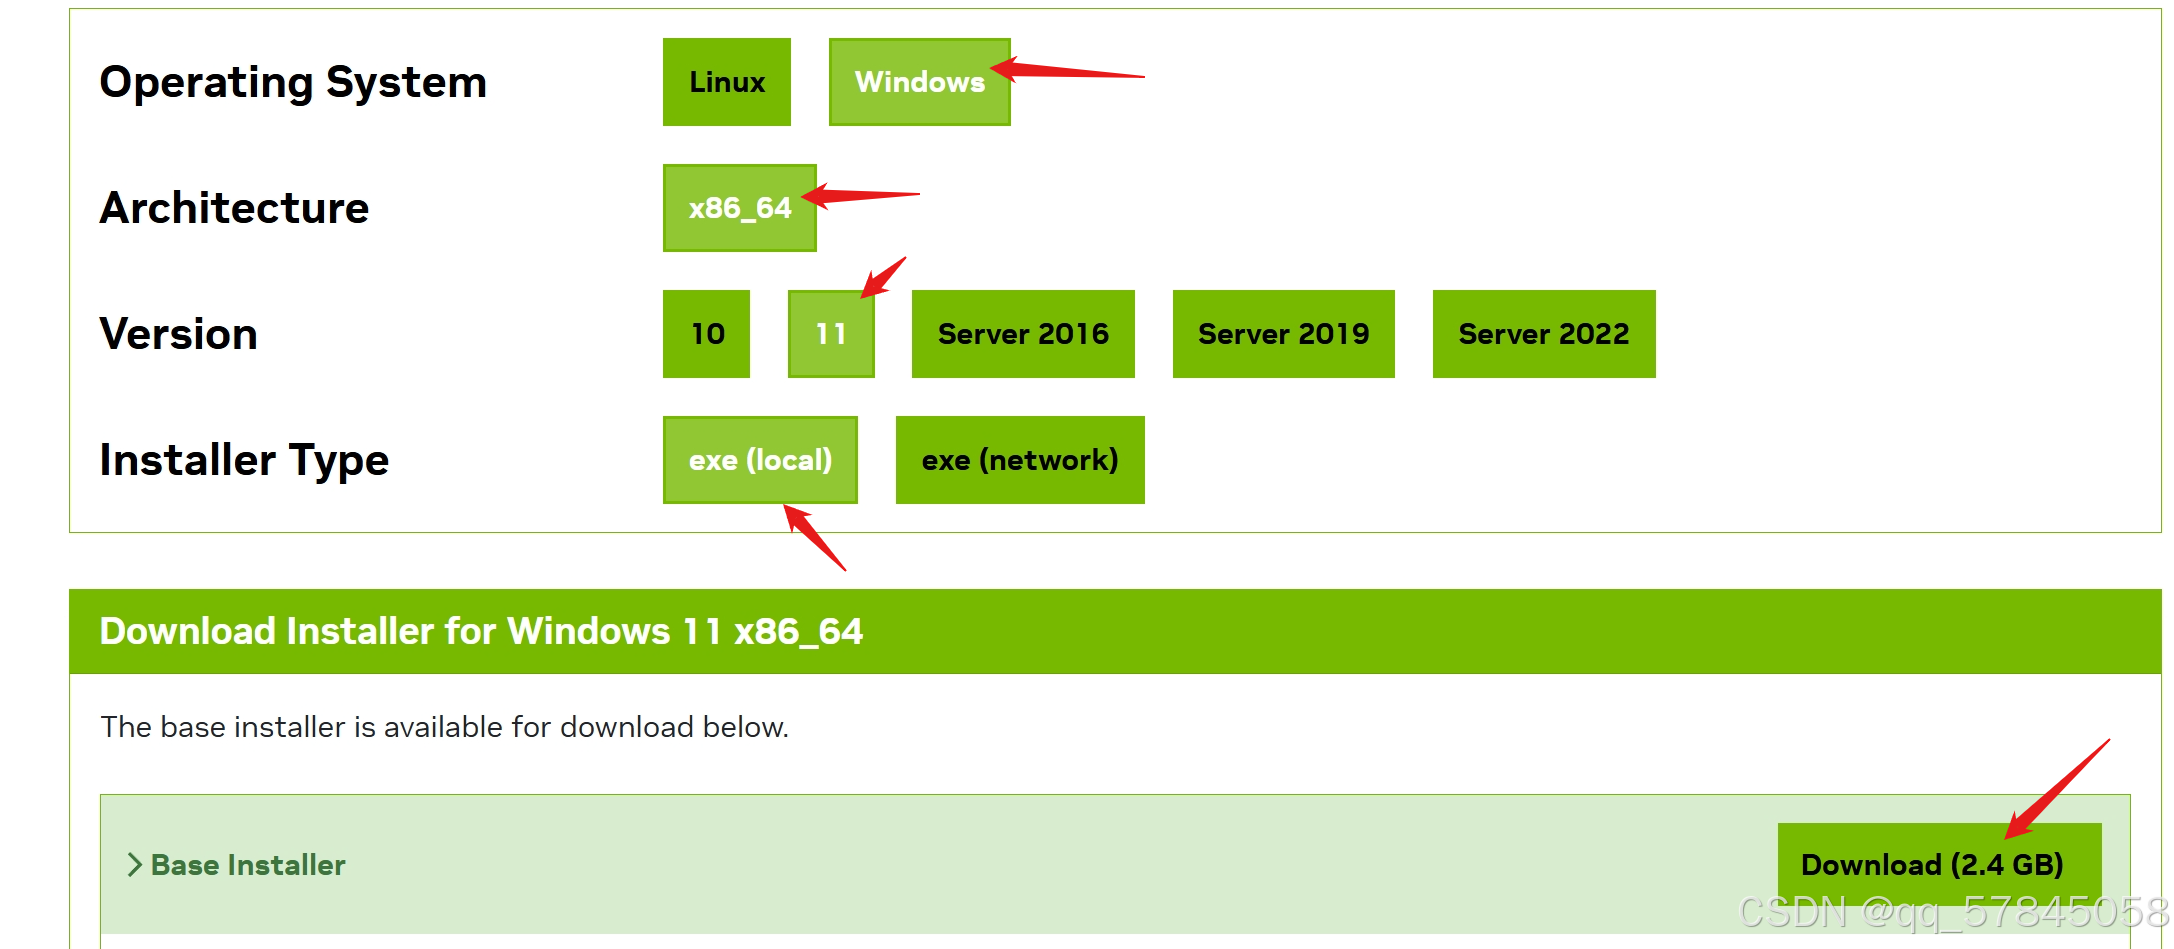The width and height of the screenshot is (2174, 949).
Task: Open the Base Installer label
Action: pos(248,865)
